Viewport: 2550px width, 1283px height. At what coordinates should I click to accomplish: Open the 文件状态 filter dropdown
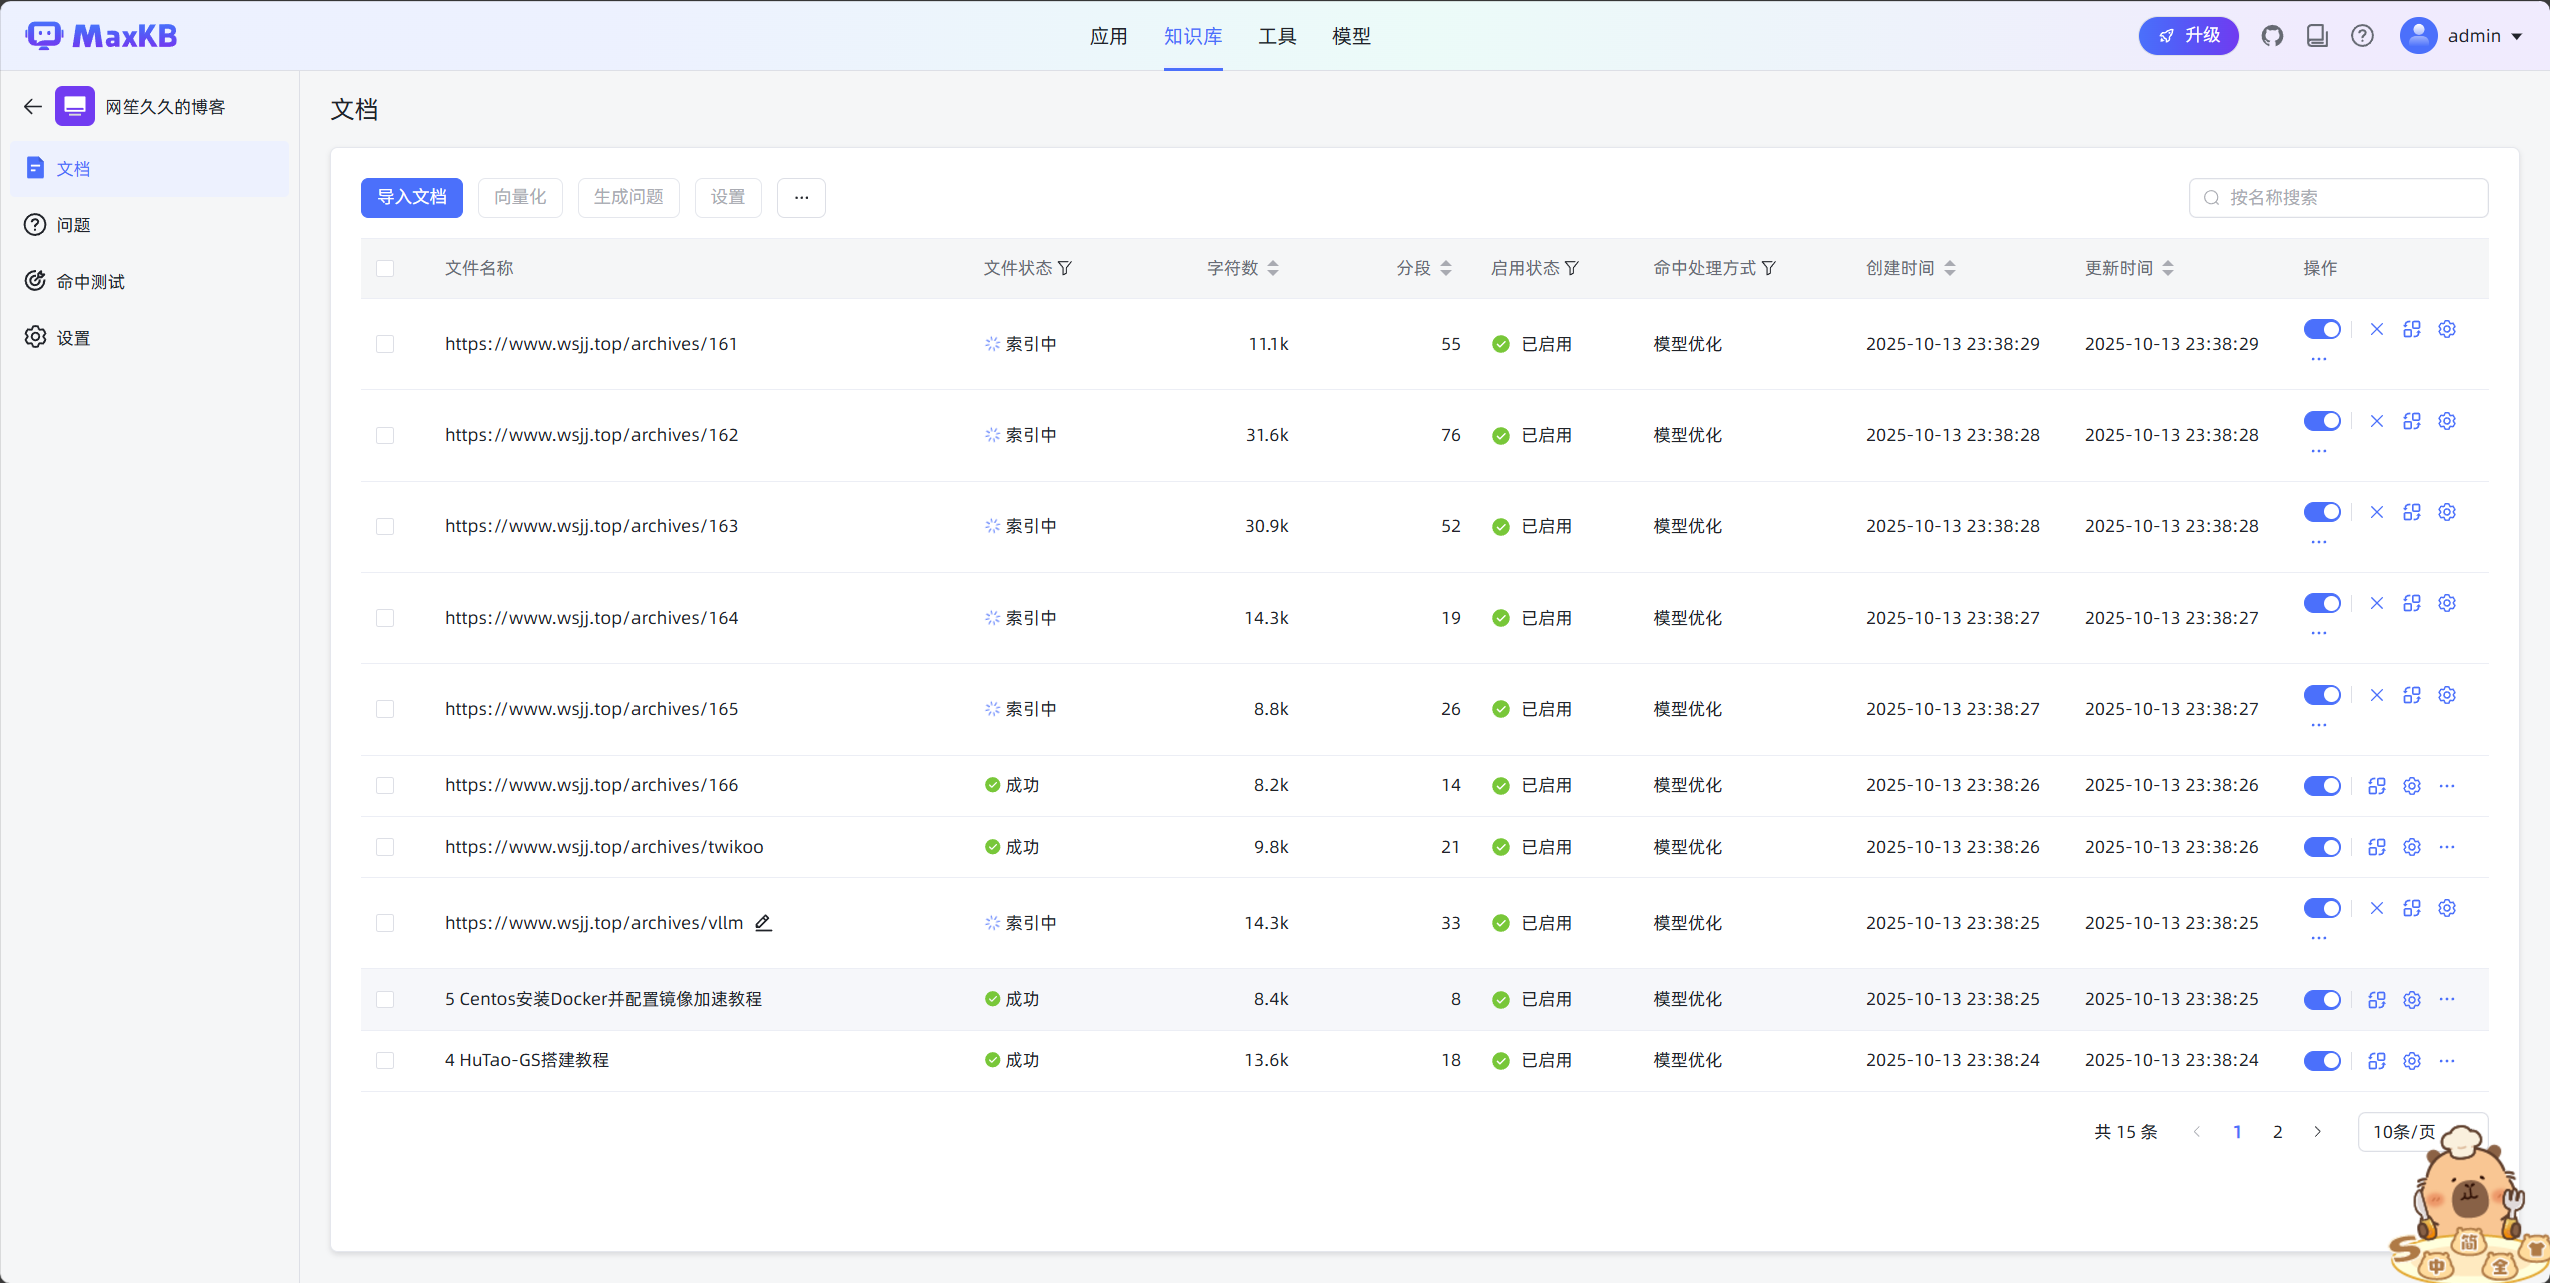[x=1065, y=268]
